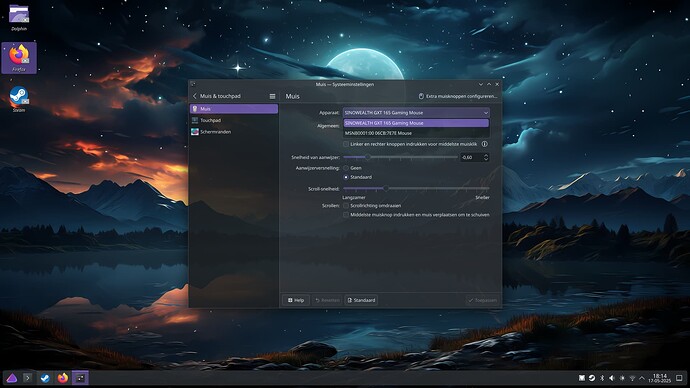Select Geen pointer acceleration
690x388 pixels.
tap(346, 168)
